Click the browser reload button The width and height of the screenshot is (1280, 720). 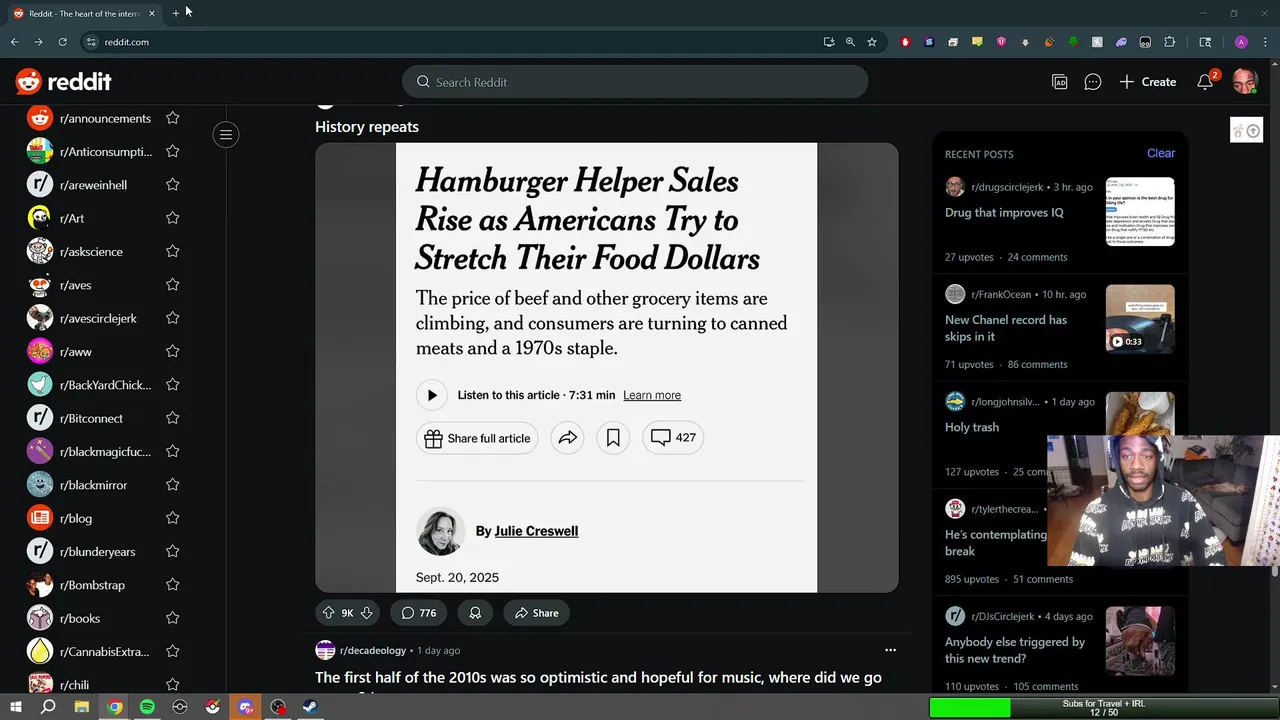pyautogui.click(x=62, y=42)
